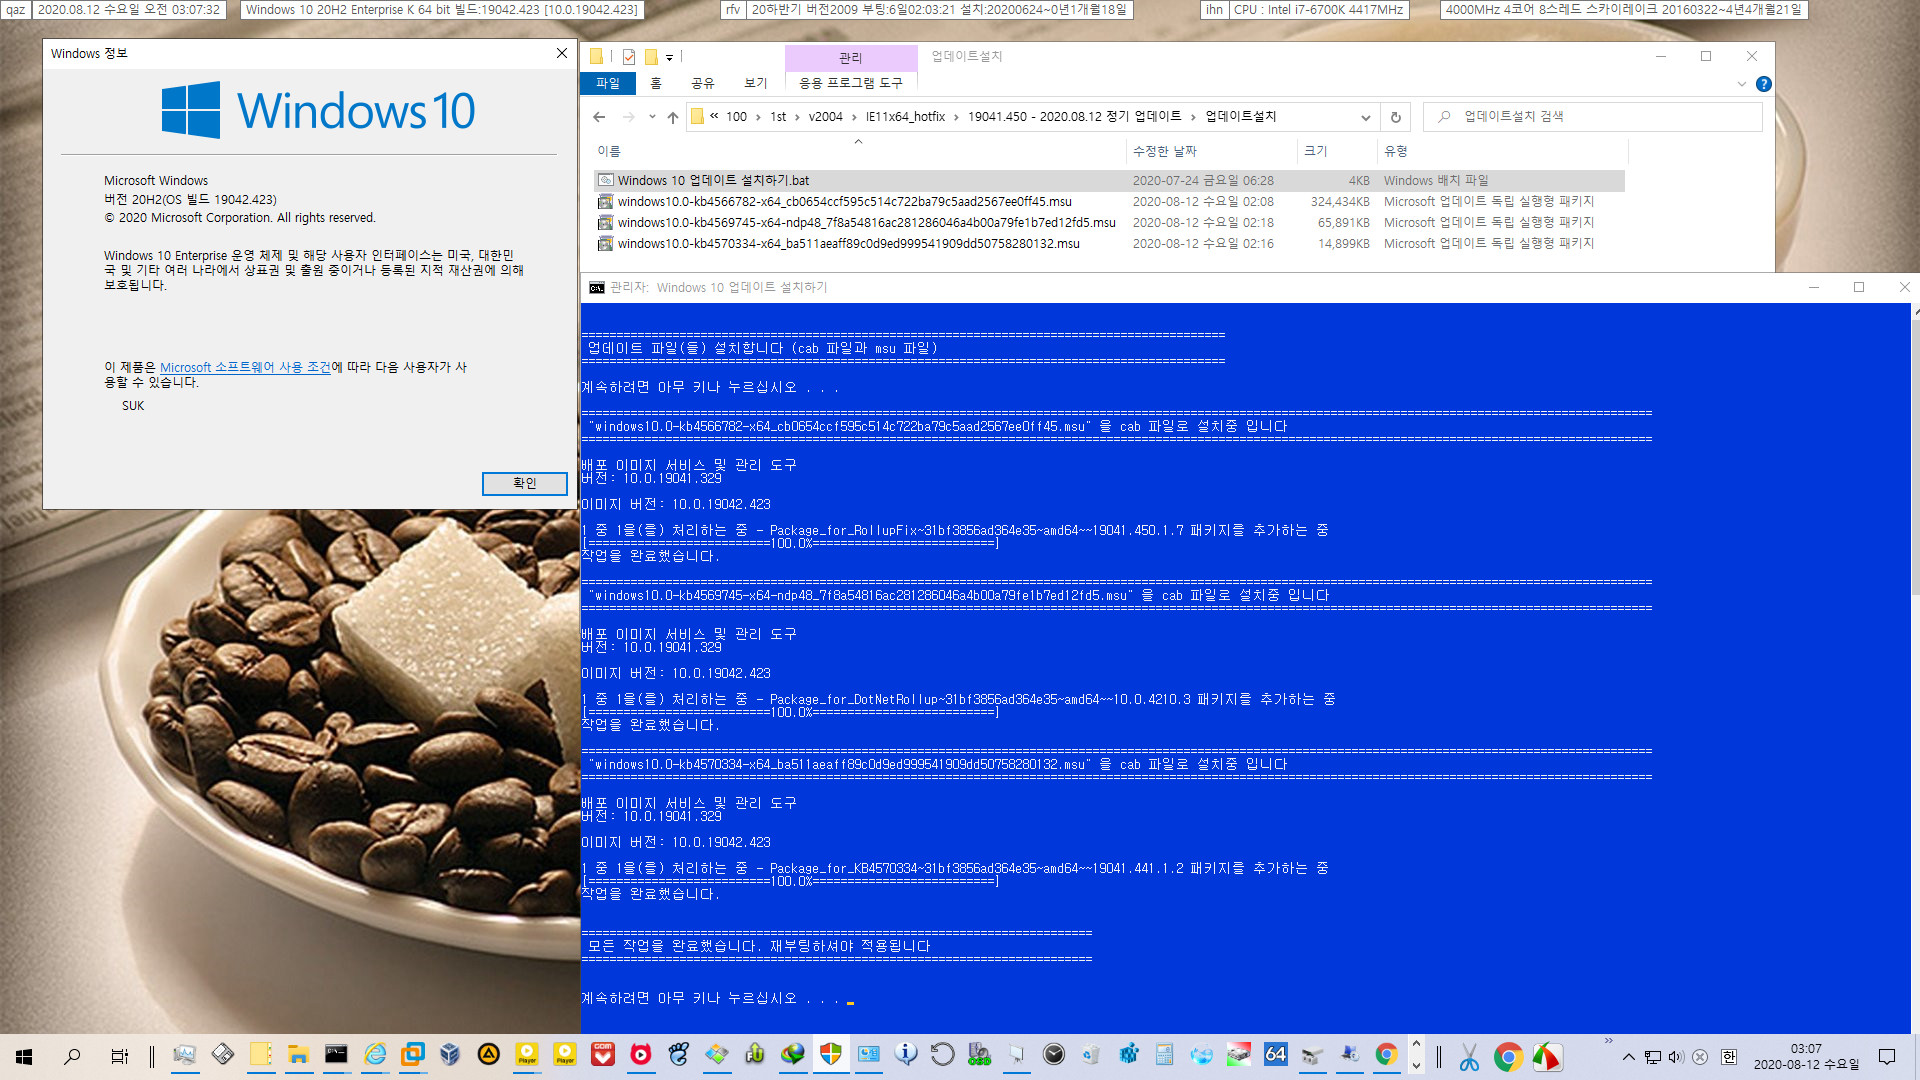1920x1080 pixels.
Task: Go back in Explorer window
Action: [599, 117]
